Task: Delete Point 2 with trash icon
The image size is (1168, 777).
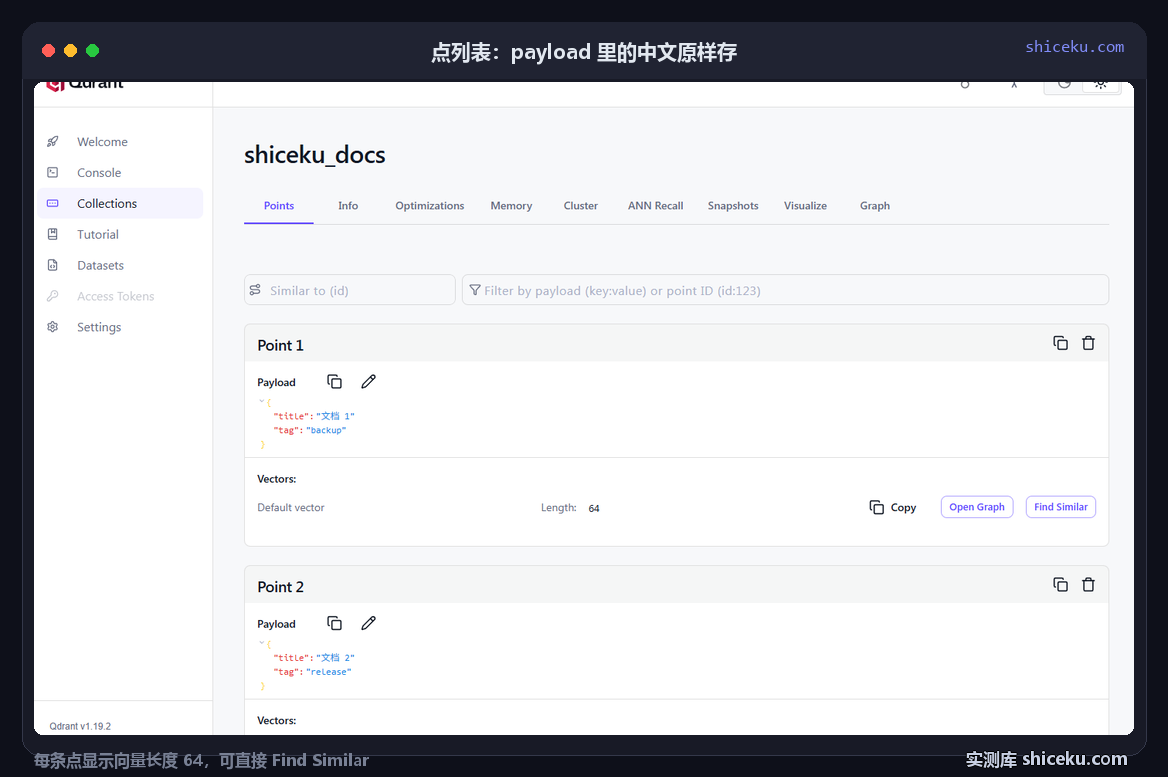Action: [1088, 585]
